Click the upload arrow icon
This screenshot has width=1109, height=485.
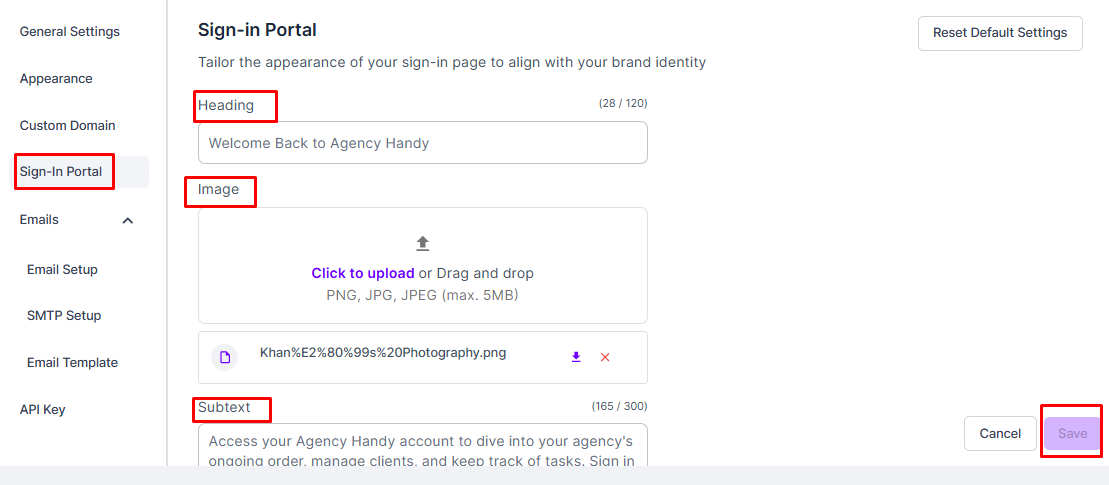pos(422,243)
